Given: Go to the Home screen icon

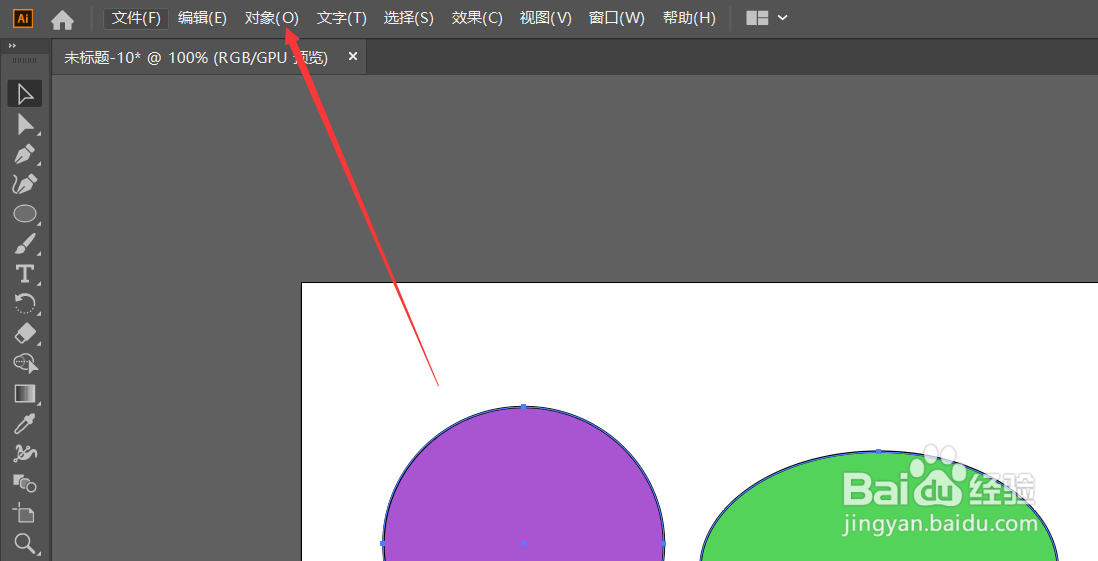Looking at the screenshot, I should [62, 19].
